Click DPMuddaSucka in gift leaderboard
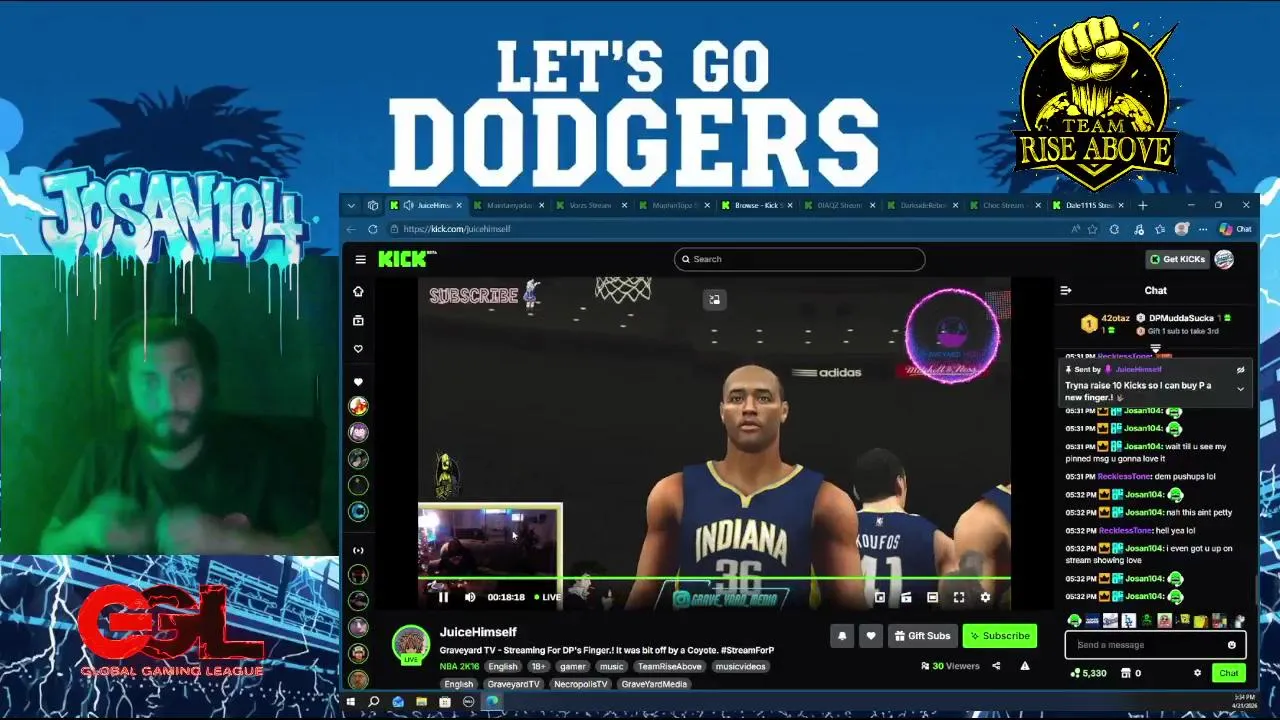Screen dimensions: 1280x720 click(1181, 318)
